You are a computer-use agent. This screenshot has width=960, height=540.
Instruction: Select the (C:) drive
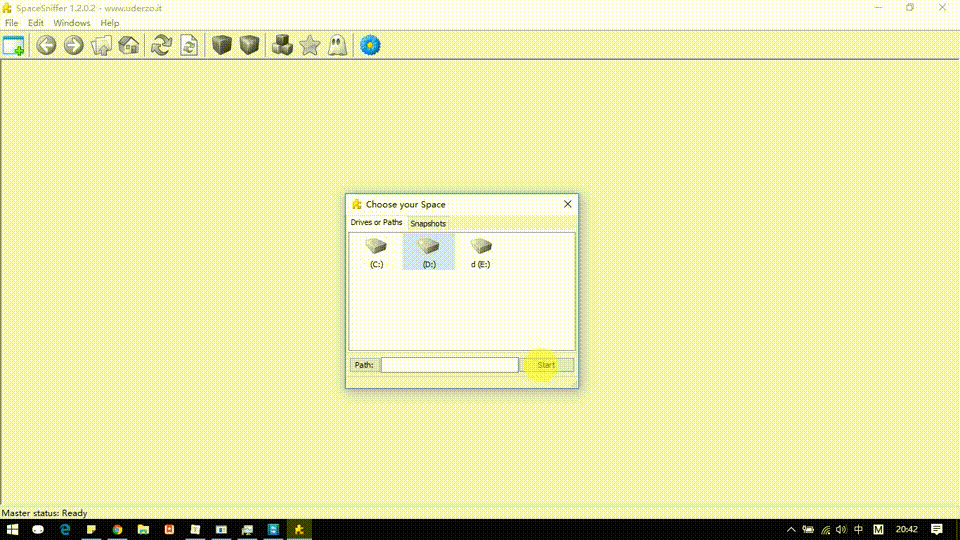pos(376,252)
